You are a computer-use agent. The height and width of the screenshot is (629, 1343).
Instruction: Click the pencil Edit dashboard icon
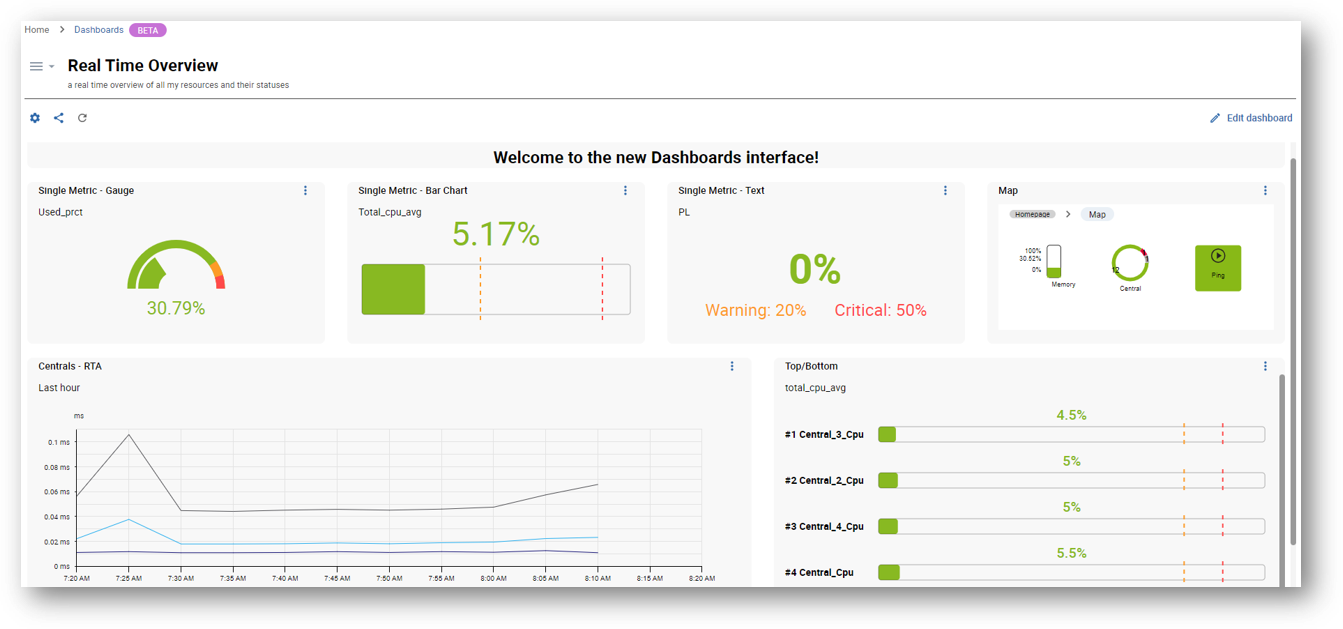pos(1215,118)
